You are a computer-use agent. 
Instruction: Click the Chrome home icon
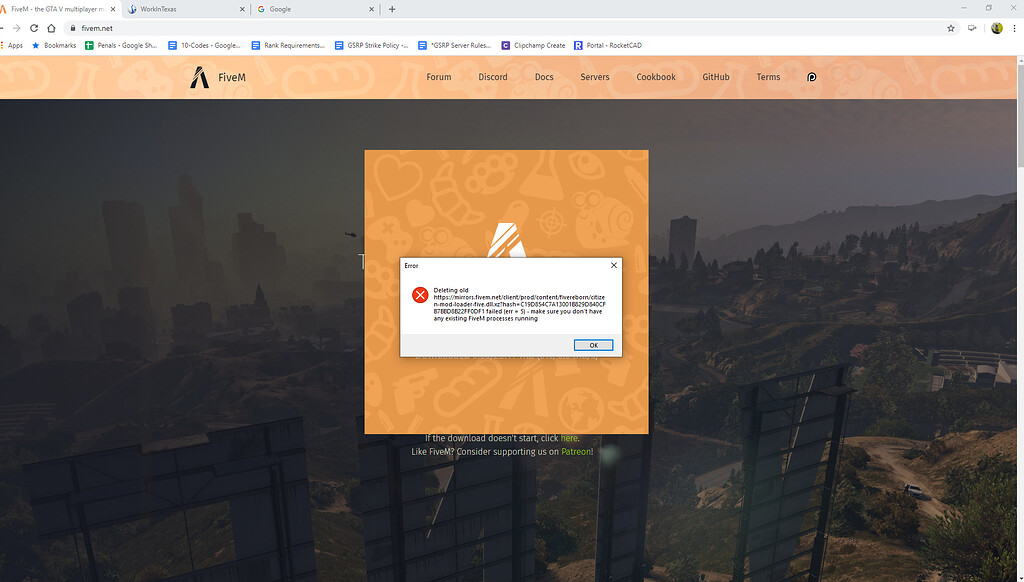tap(50, 28)
